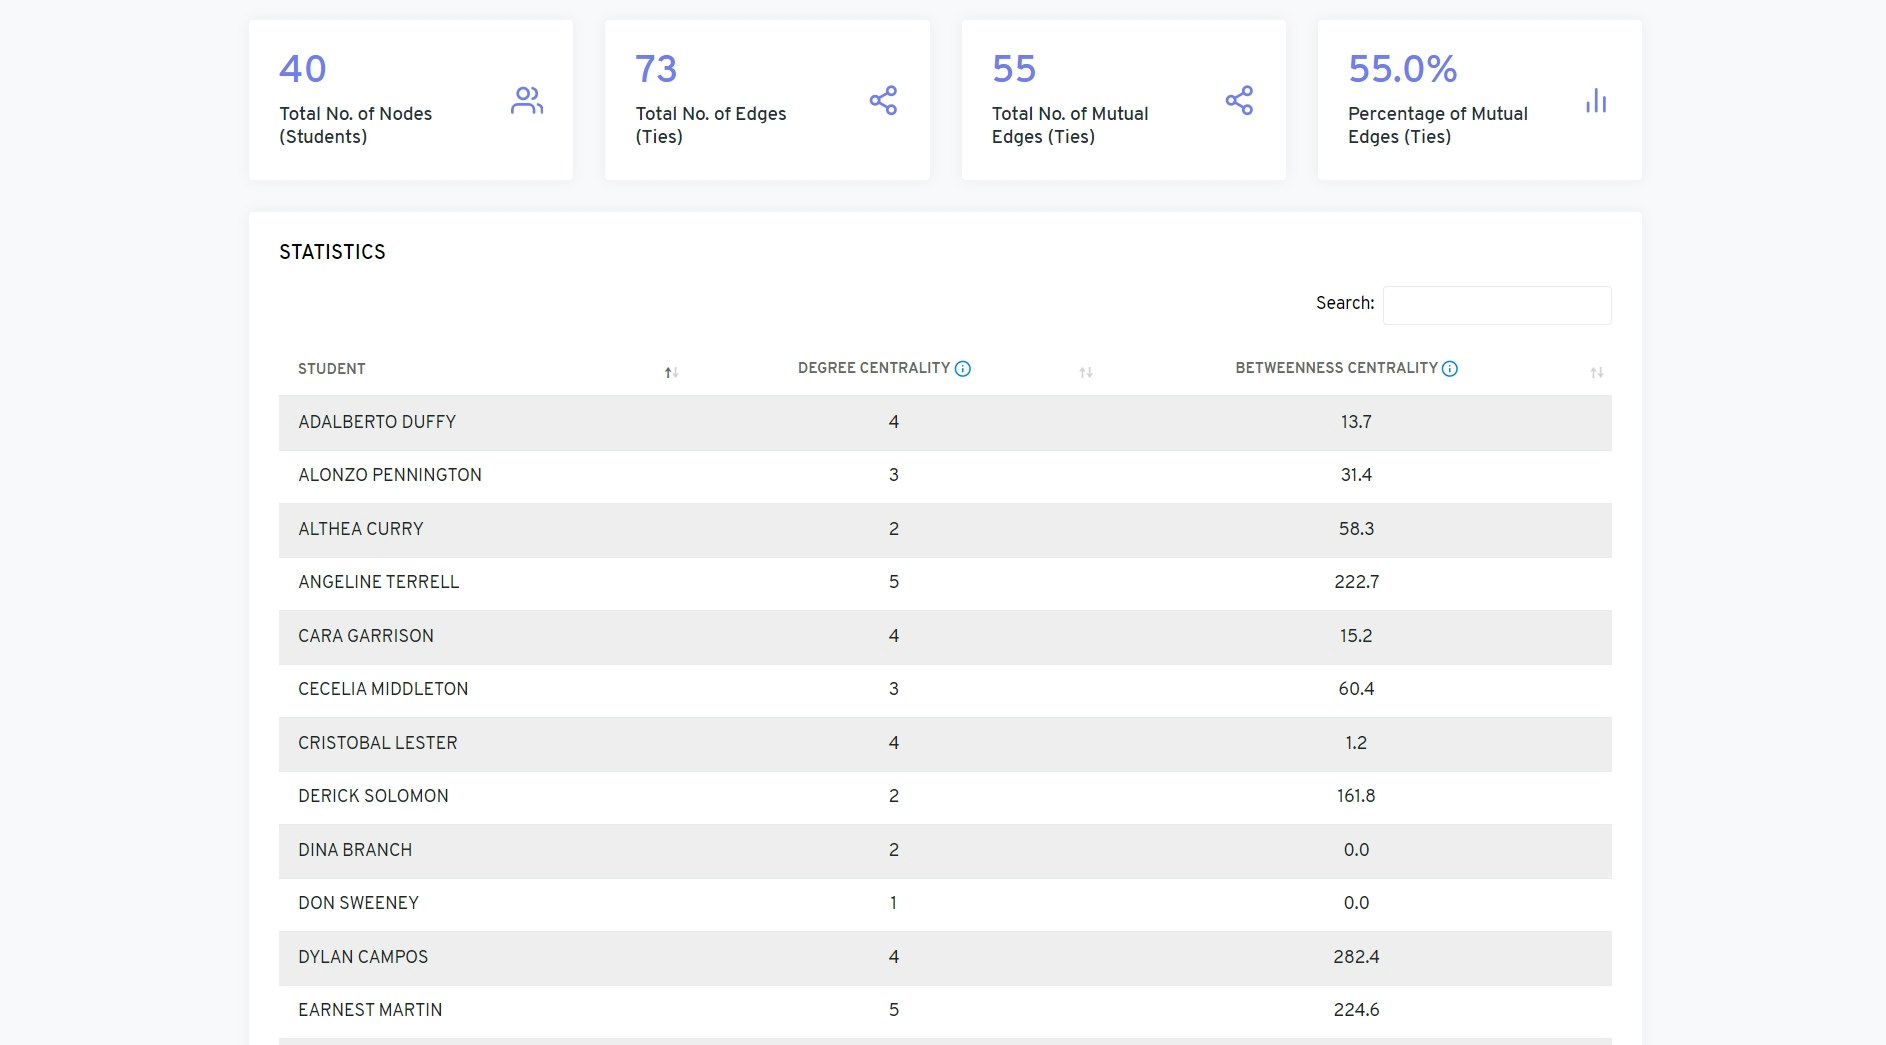Click the people icon on Total Nodes card
Screen dimensions: 1886x1045
[x=527, y=100]
